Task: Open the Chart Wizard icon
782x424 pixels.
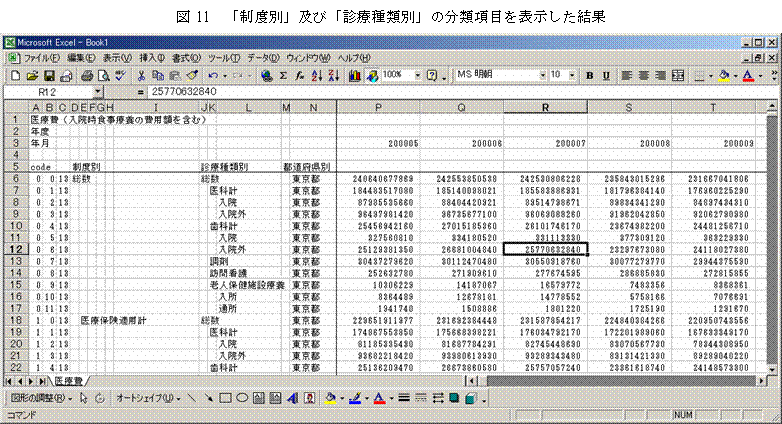Action: pyautogui.click(x=354, y=75)
